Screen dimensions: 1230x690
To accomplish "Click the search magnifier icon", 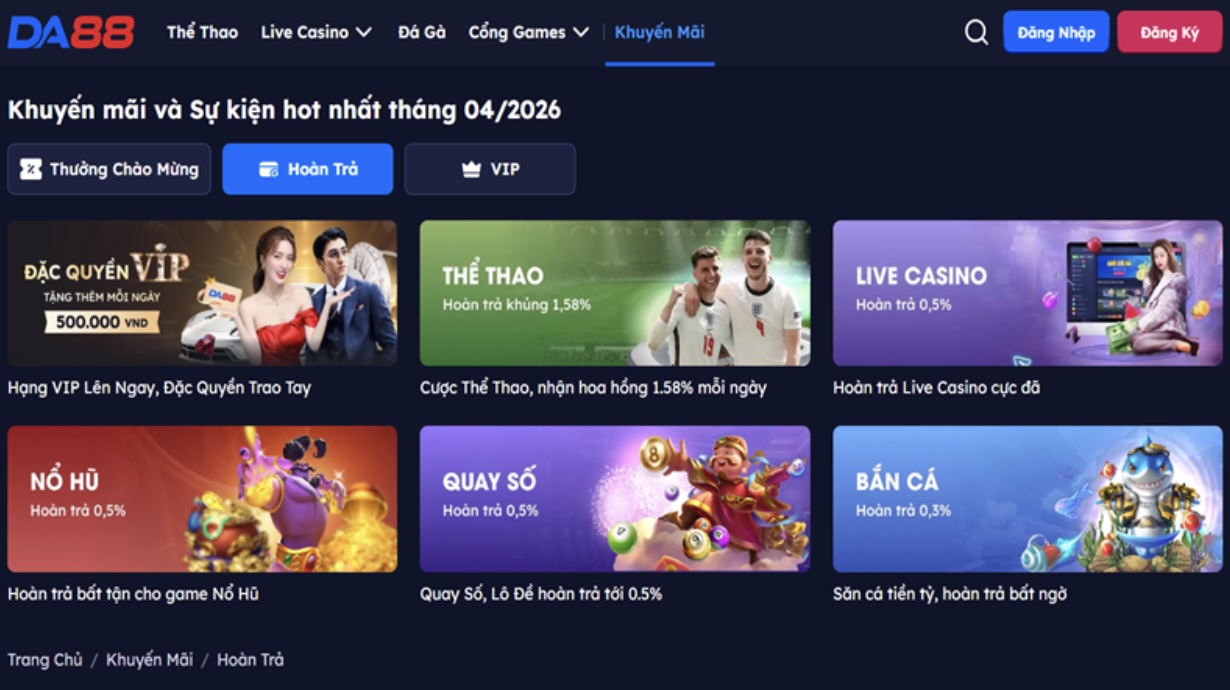I will pos(976,33).
